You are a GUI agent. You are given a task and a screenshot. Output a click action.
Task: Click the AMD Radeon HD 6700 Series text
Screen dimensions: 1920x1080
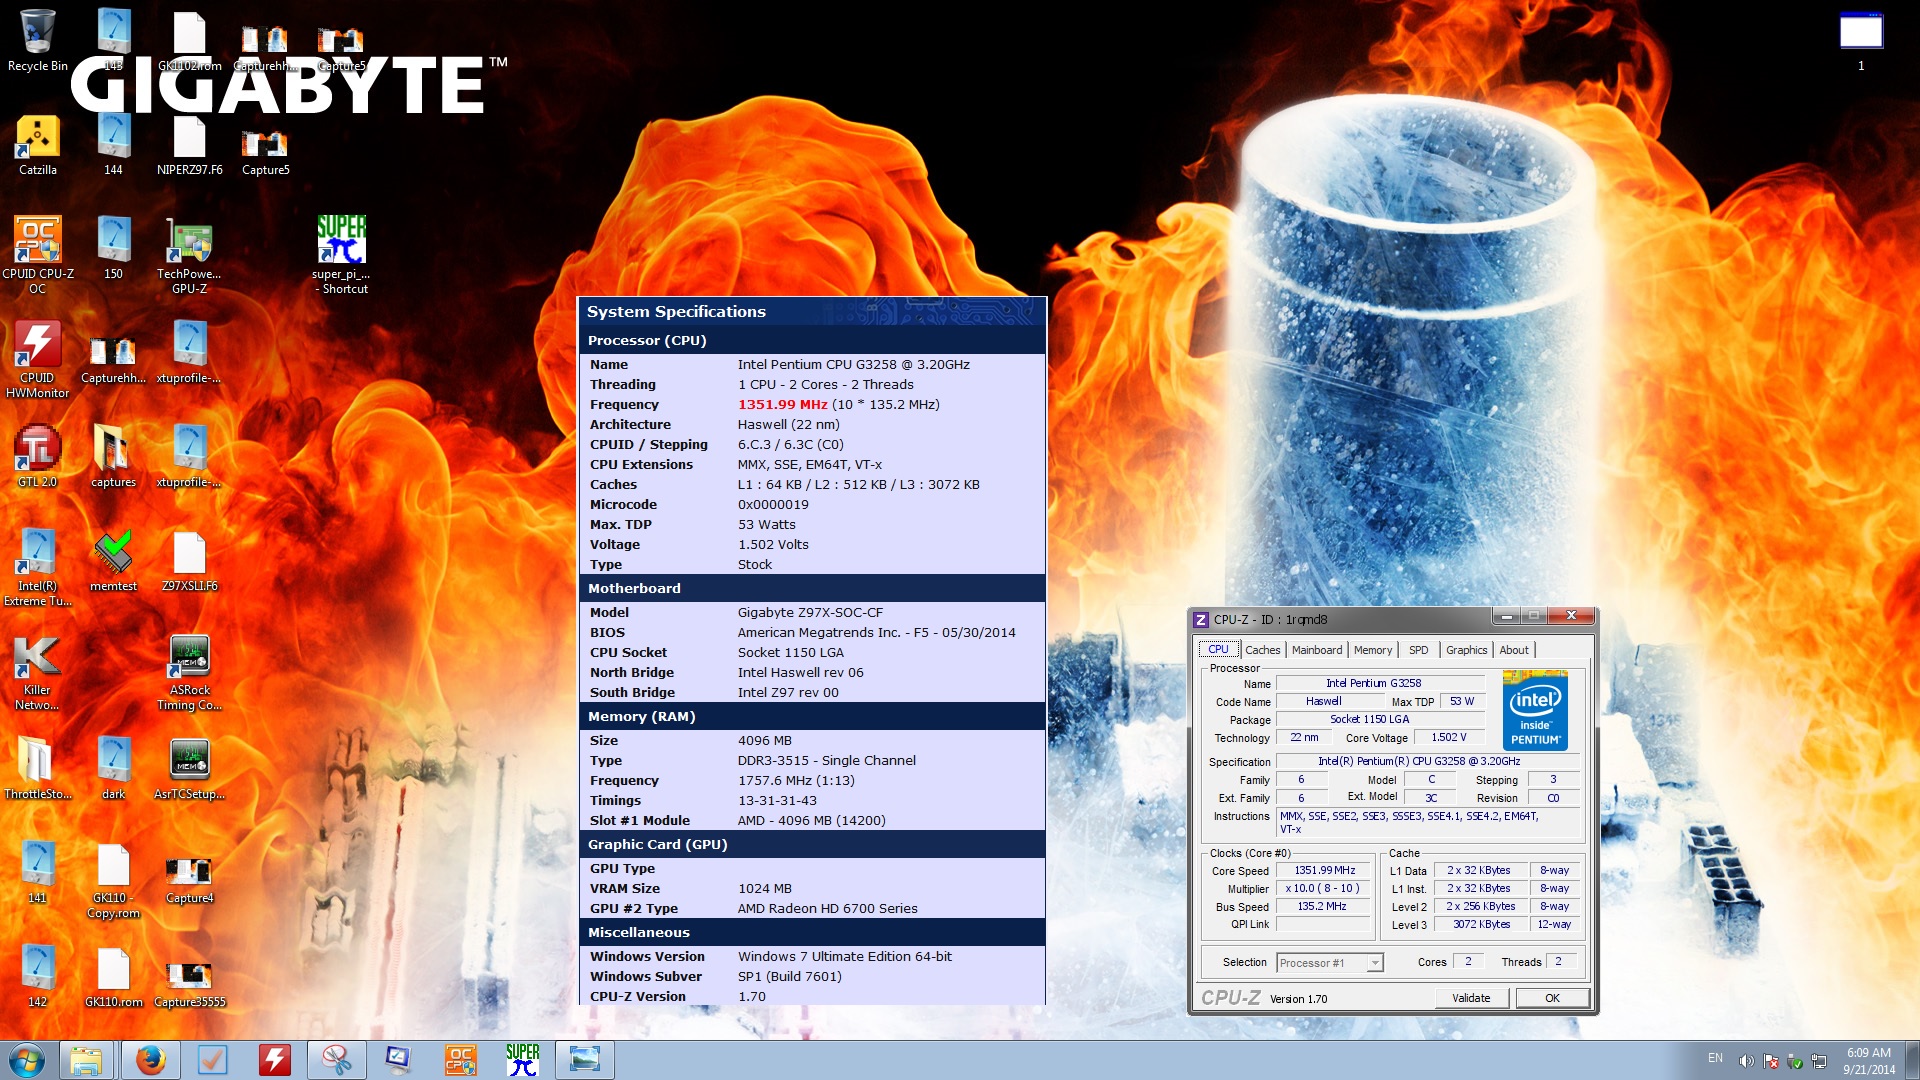(x=827, y=909)
